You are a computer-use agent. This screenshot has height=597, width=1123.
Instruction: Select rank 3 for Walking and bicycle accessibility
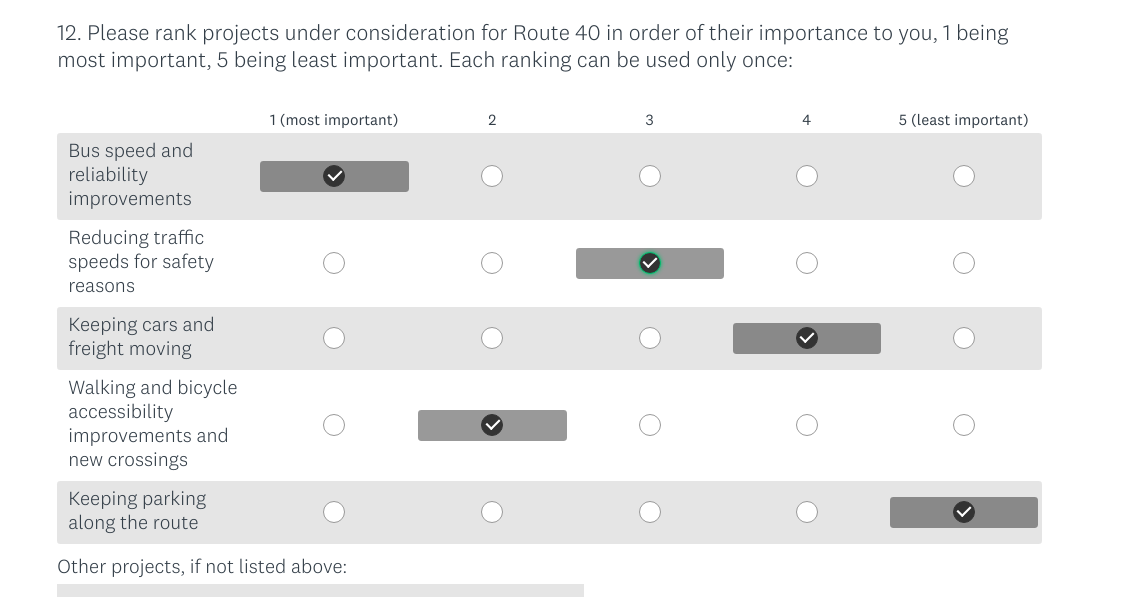pos(649,425)
